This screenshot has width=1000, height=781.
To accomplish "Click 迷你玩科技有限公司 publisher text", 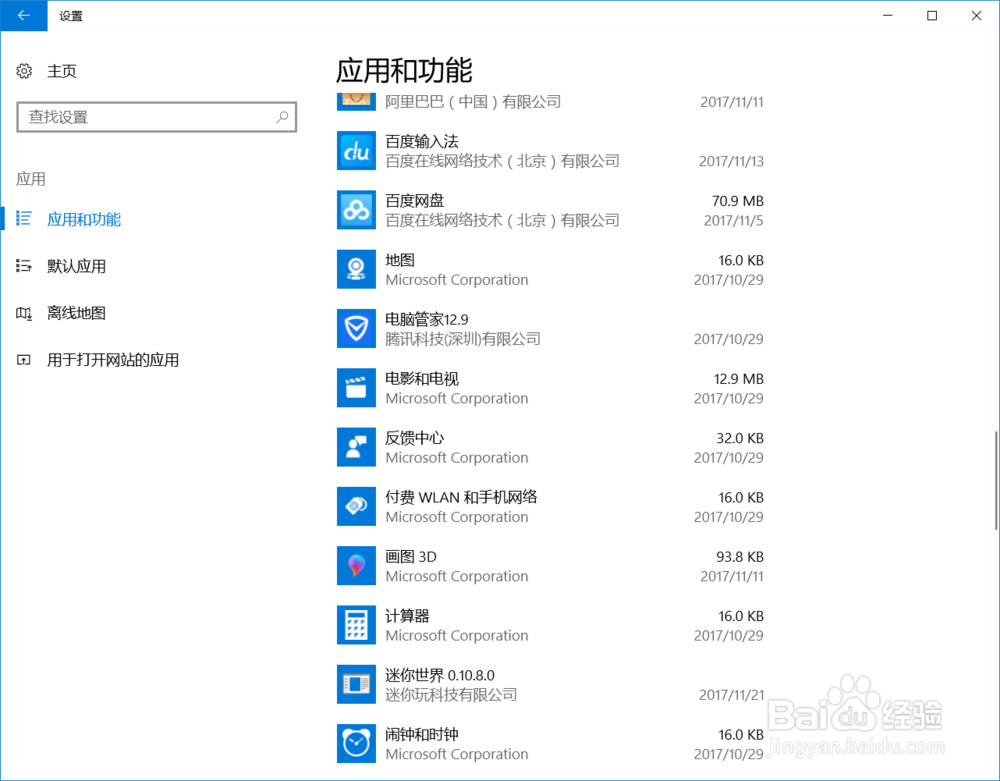I will click(x=451, y=694).
